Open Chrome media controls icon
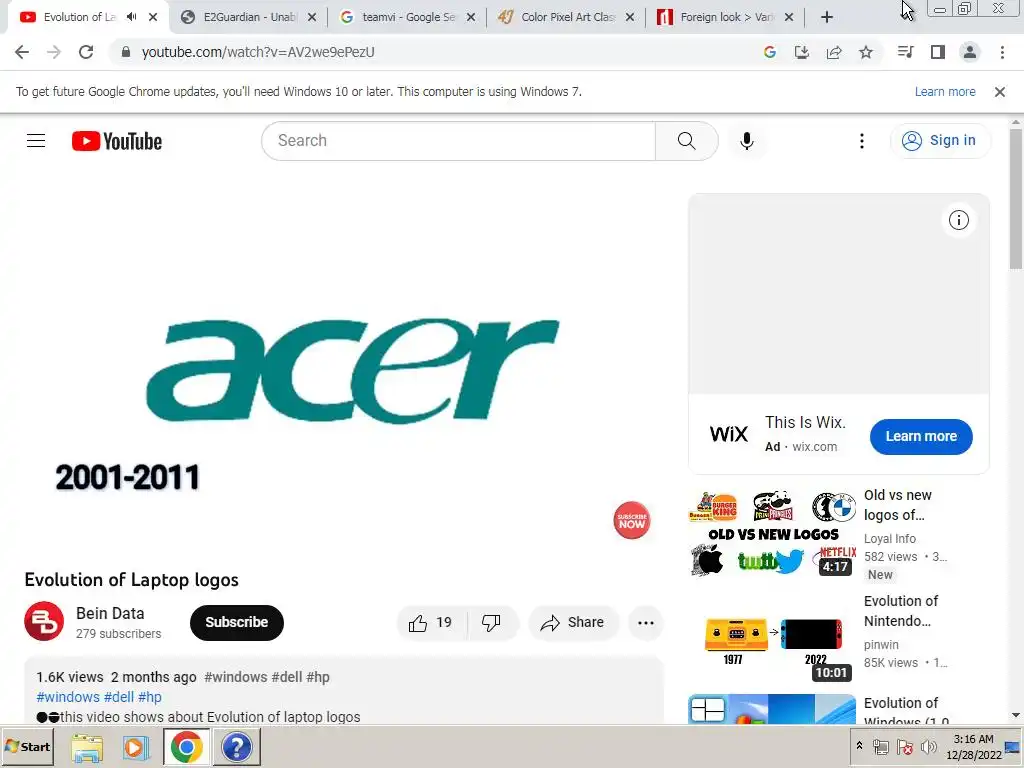 [906, 52]
